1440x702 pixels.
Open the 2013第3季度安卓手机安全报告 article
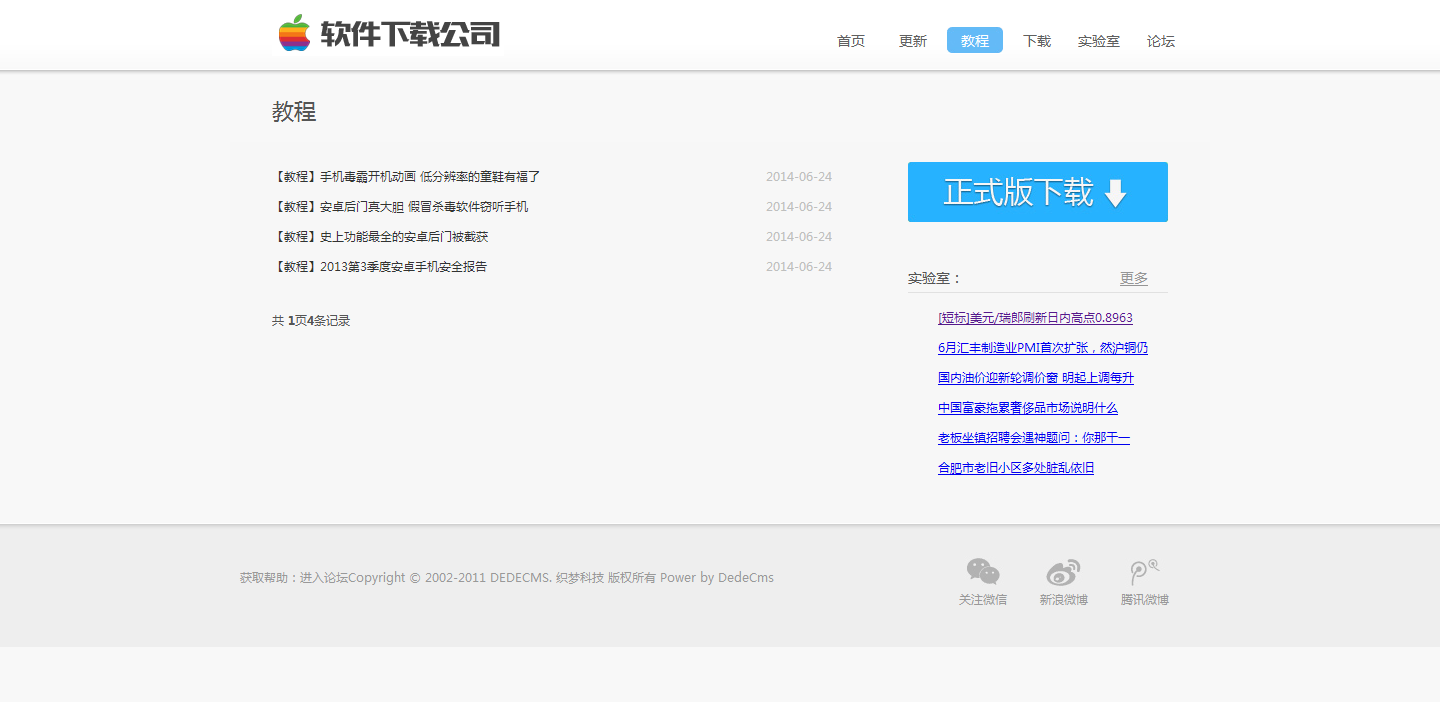380,267
